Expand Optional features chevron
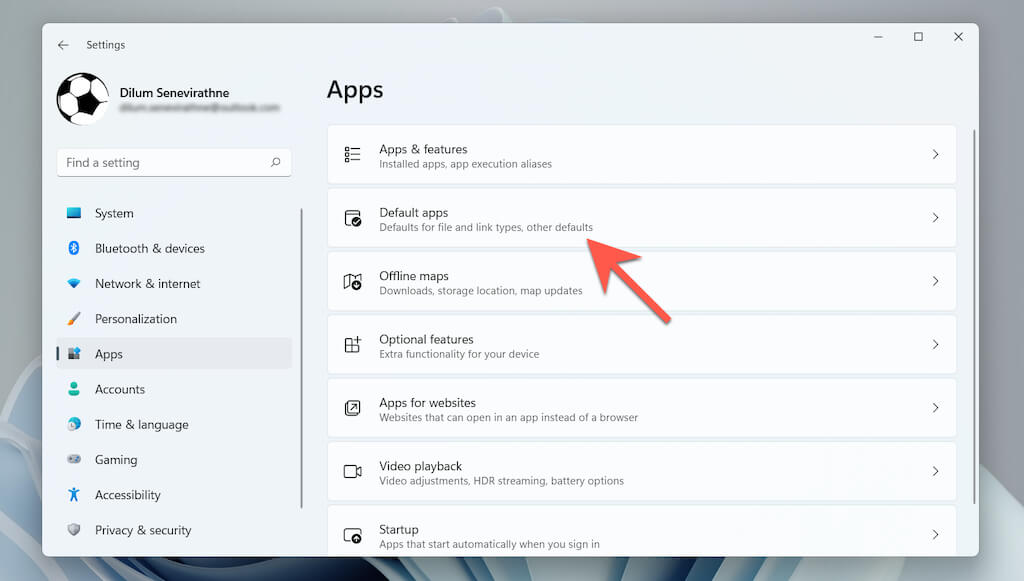 (x=935, y=345)
